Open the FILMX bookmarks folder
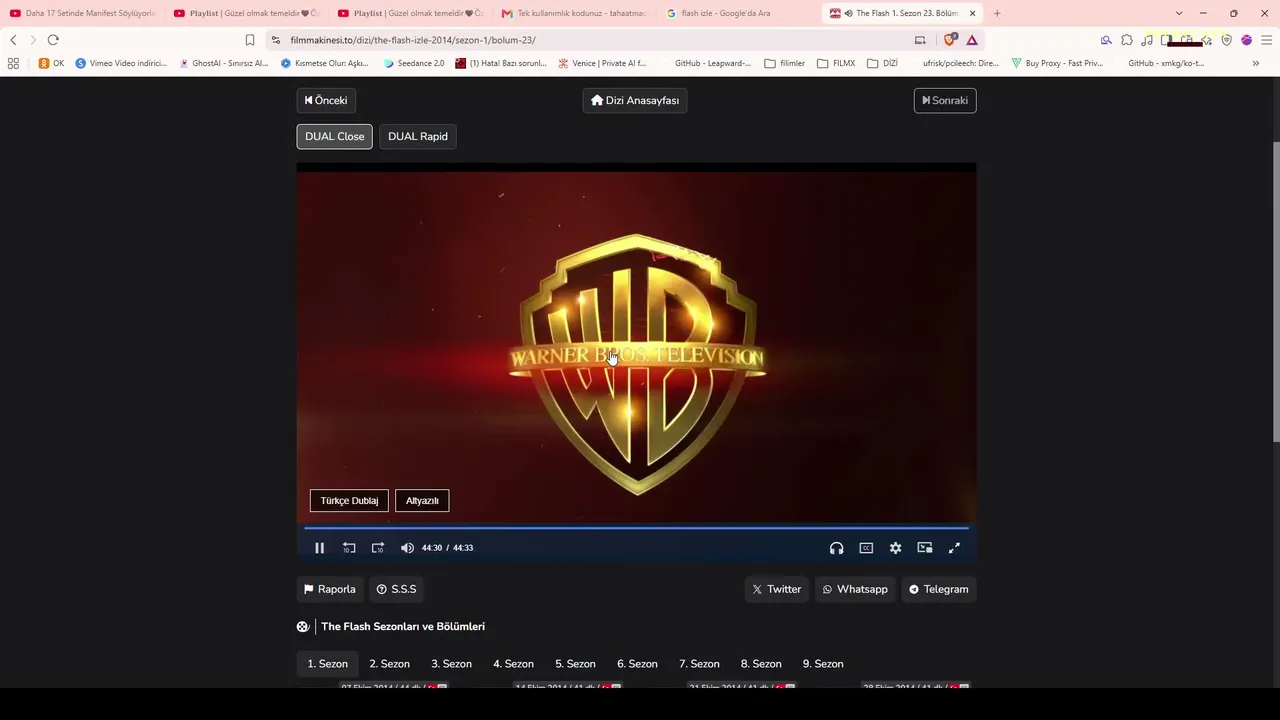 836,63
